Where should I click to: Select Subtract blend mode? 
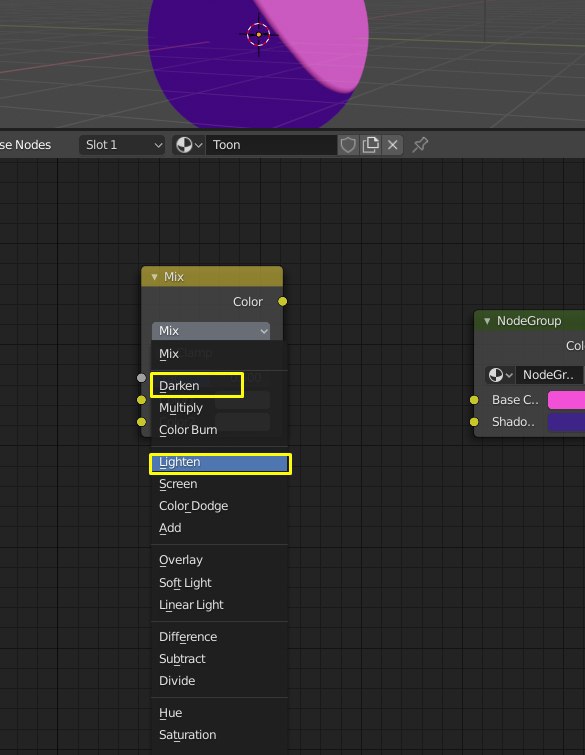[220, 659]
